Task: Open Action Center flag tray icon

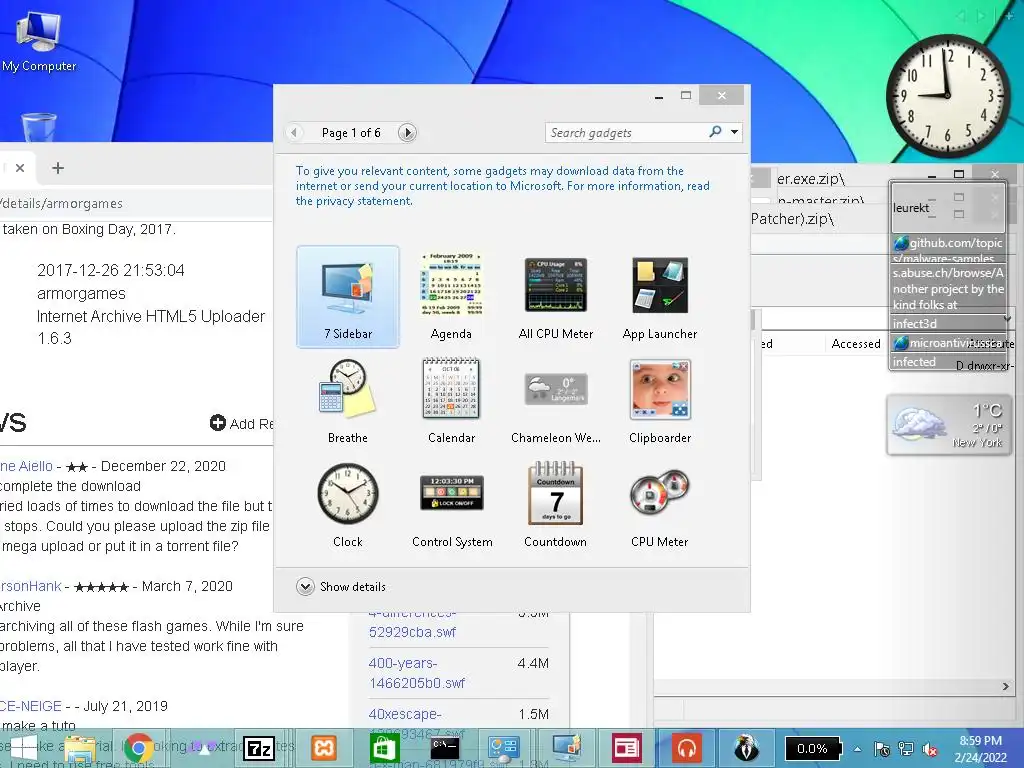Action: [x=881, y=749]
